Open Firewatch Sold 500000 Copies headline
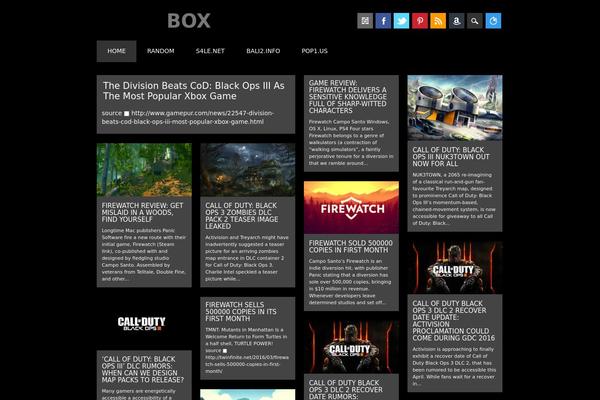 point(351,247)
